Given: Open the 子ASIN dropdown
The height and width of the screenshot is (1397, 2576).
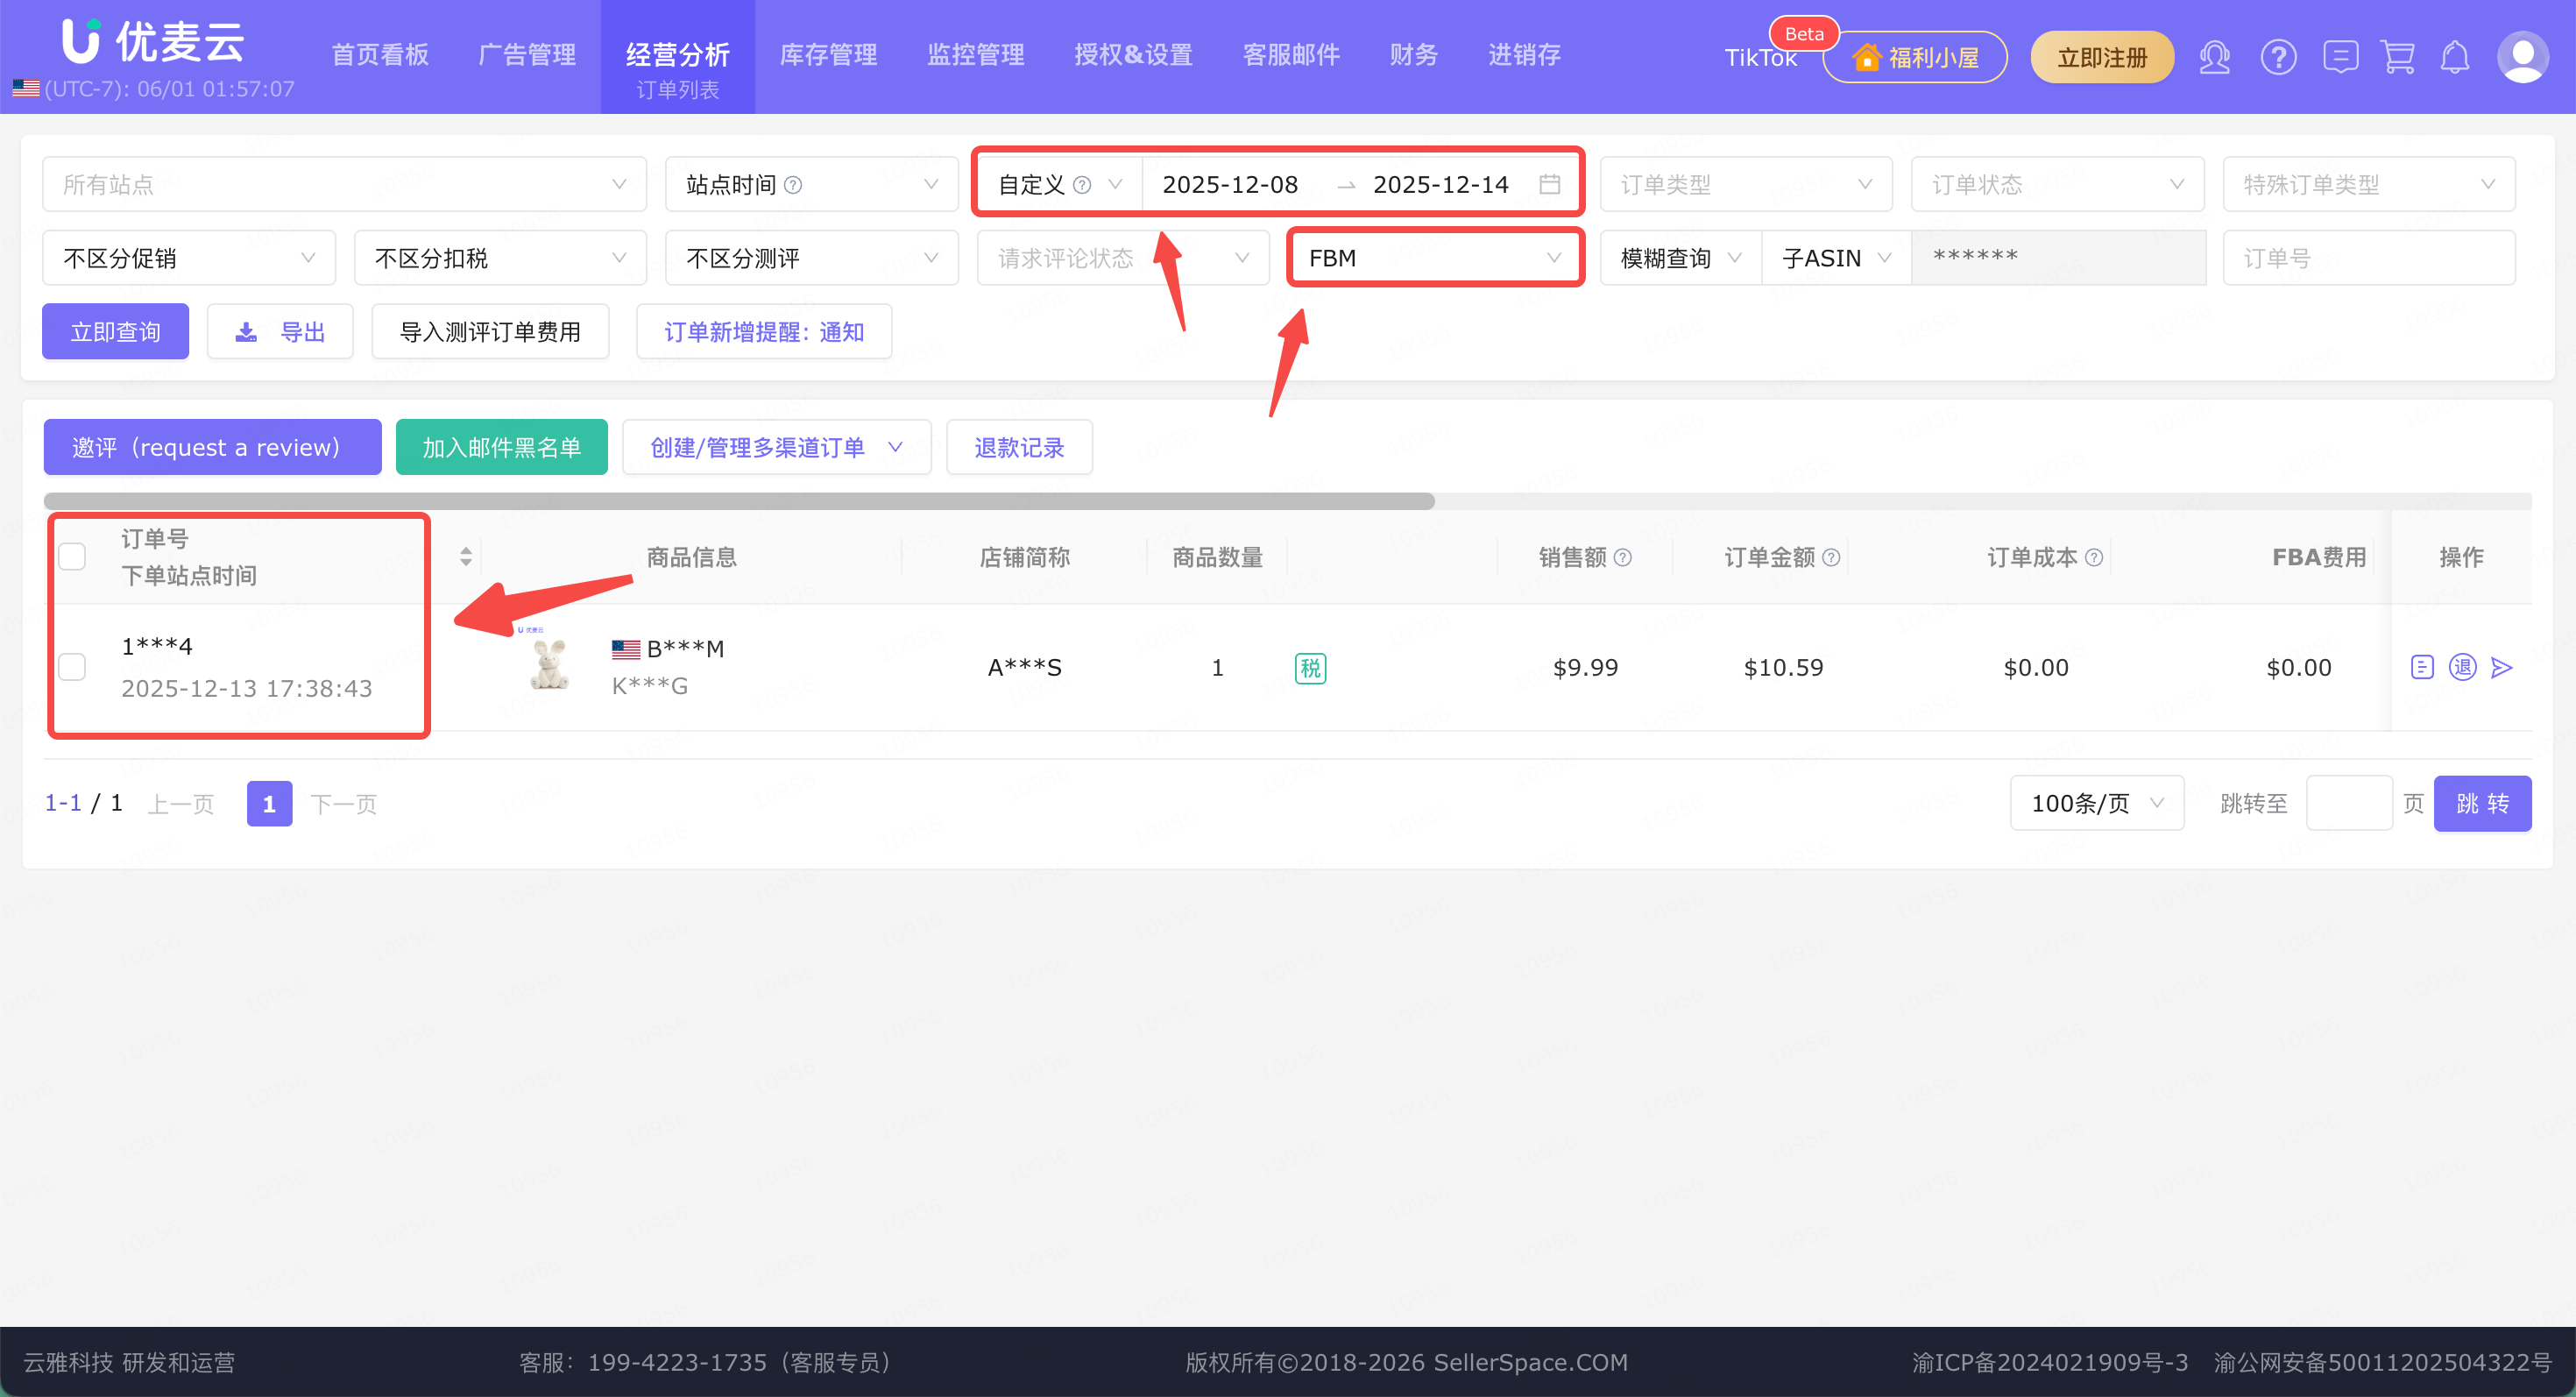Looking at the screenshot, I should [x=1836, y=258].
